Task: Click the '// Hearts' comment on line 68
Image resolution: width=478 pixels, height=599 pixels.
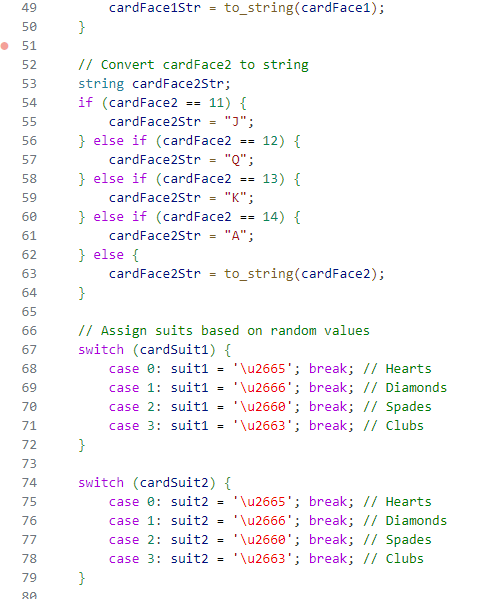Action: point(397,369)
